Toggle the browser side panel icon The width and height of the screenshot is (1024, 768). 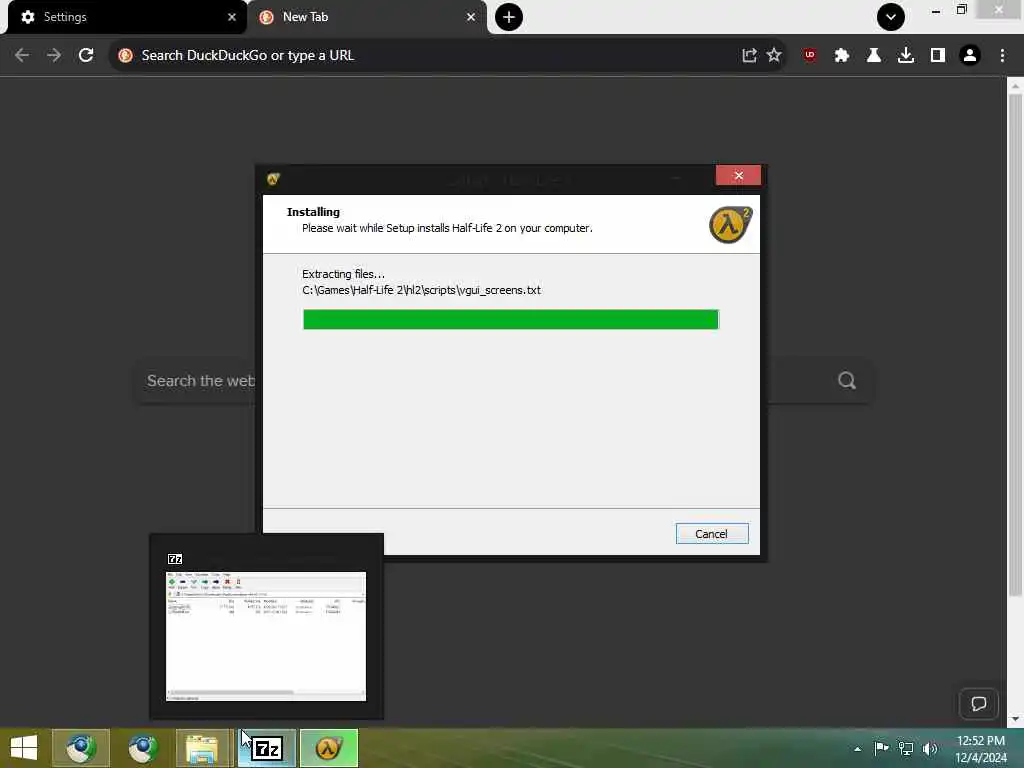[x=938, y=56]
